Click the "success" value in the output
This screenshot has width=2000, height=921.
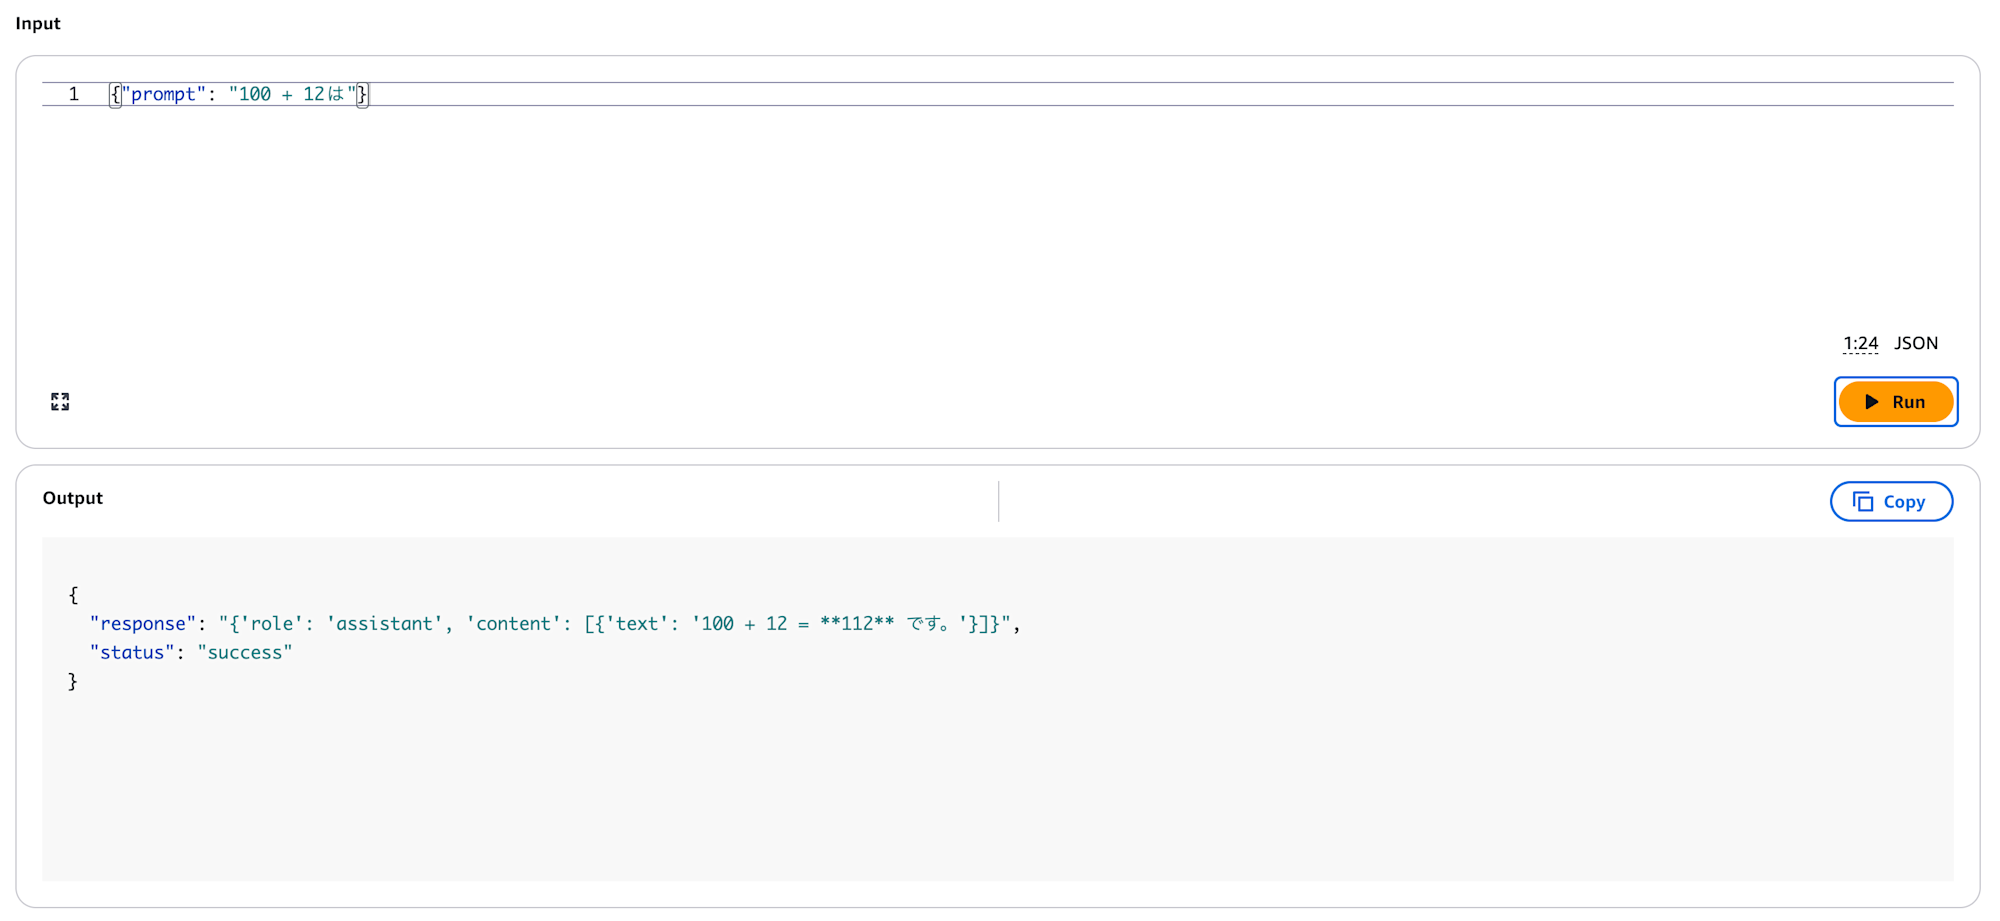click(x=243, y=652)
